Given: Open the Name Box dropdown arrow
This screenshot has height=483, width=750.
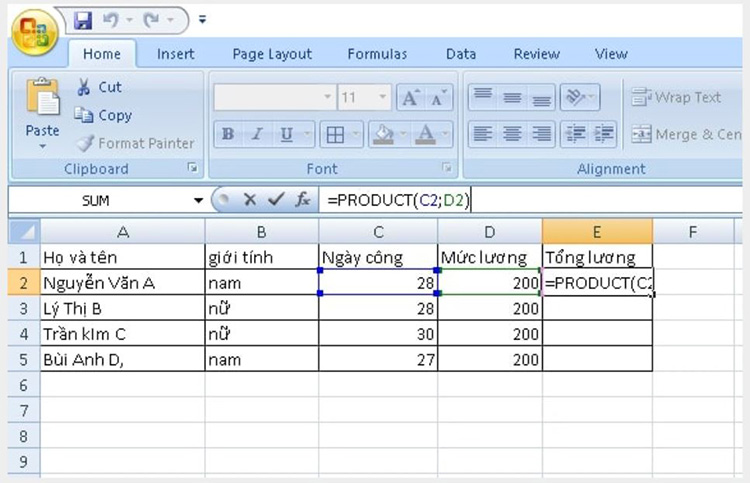Looking at the screenshot, I should pos(198,200).
